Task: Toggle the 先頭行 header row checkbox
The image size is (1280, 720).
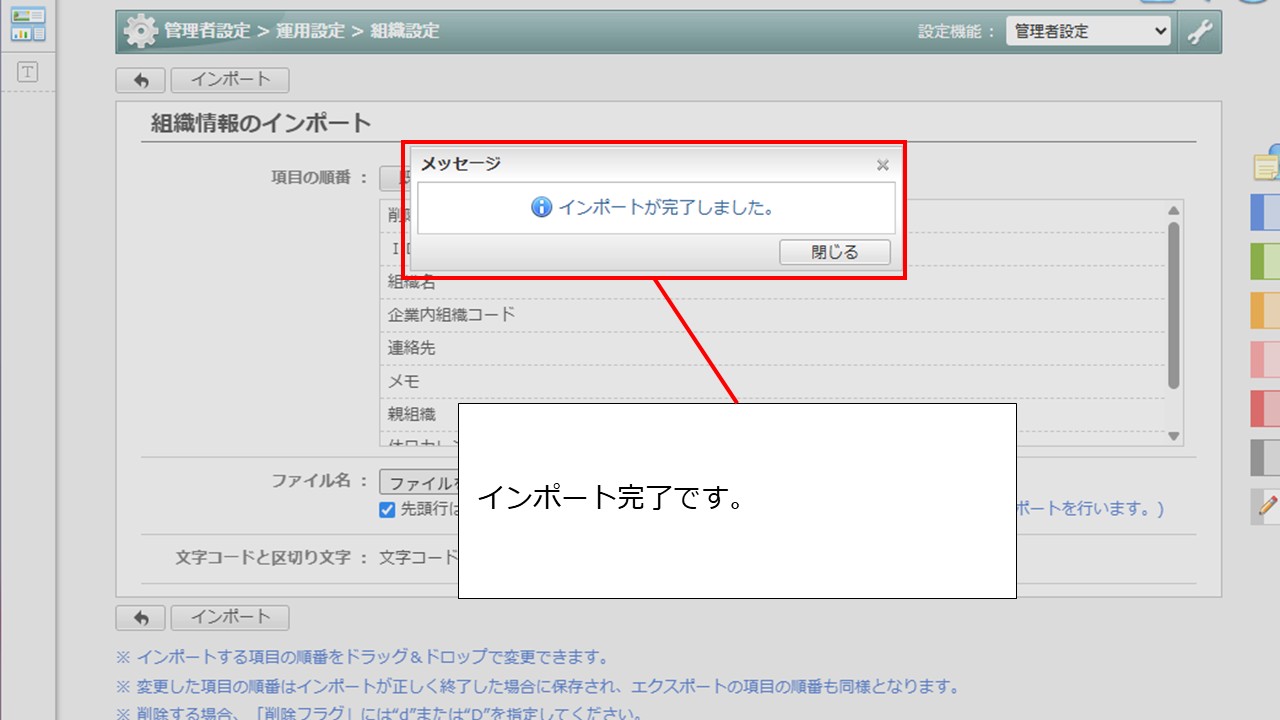Action: (x=387, y=509)
